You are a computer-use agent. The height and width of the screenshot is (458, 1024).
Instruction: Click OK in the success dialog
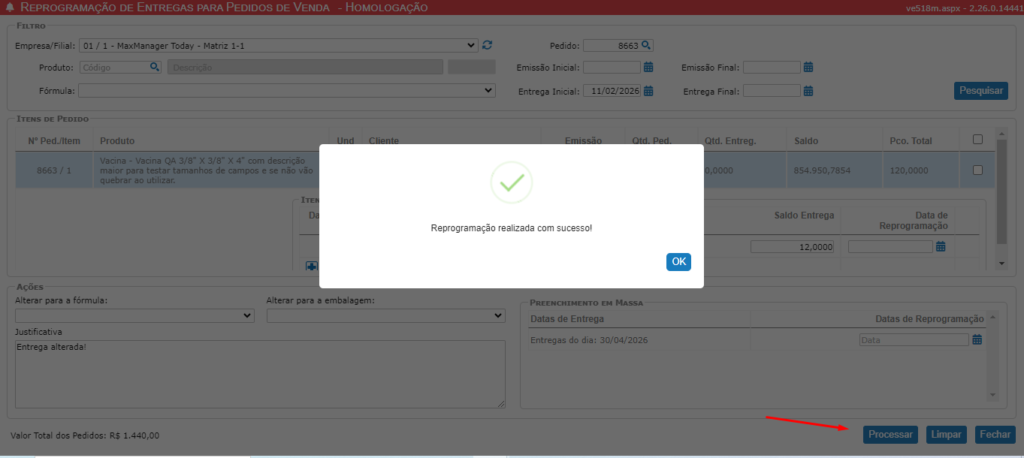click(x=678, y=261)
